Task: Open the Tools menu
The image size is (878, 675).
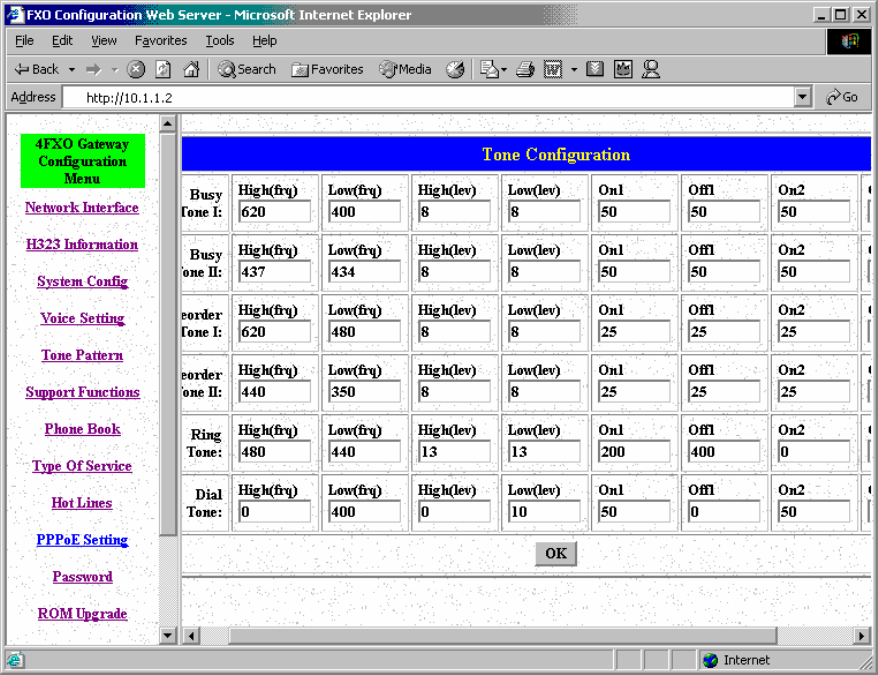Action: 219,41
